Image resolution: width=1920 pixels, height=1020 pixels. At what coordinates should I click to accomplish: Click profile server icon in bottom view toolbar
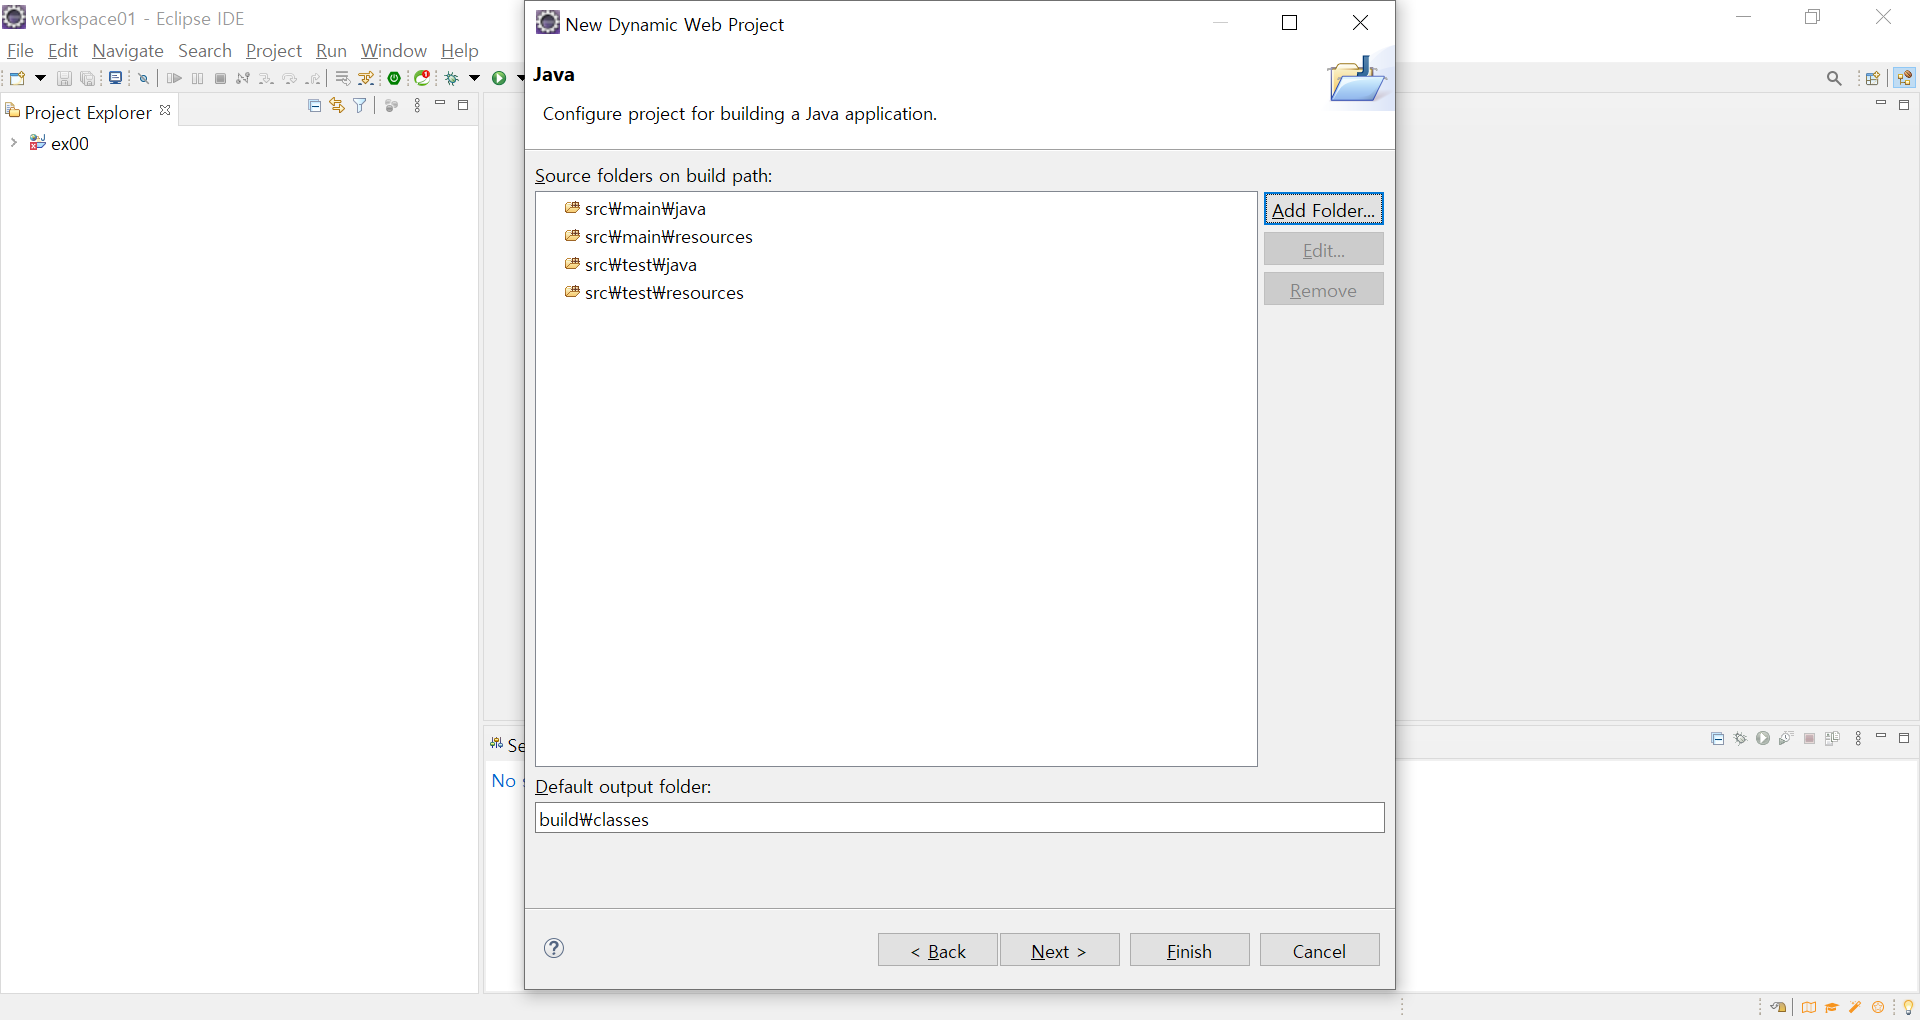[x=1786, y=739]
